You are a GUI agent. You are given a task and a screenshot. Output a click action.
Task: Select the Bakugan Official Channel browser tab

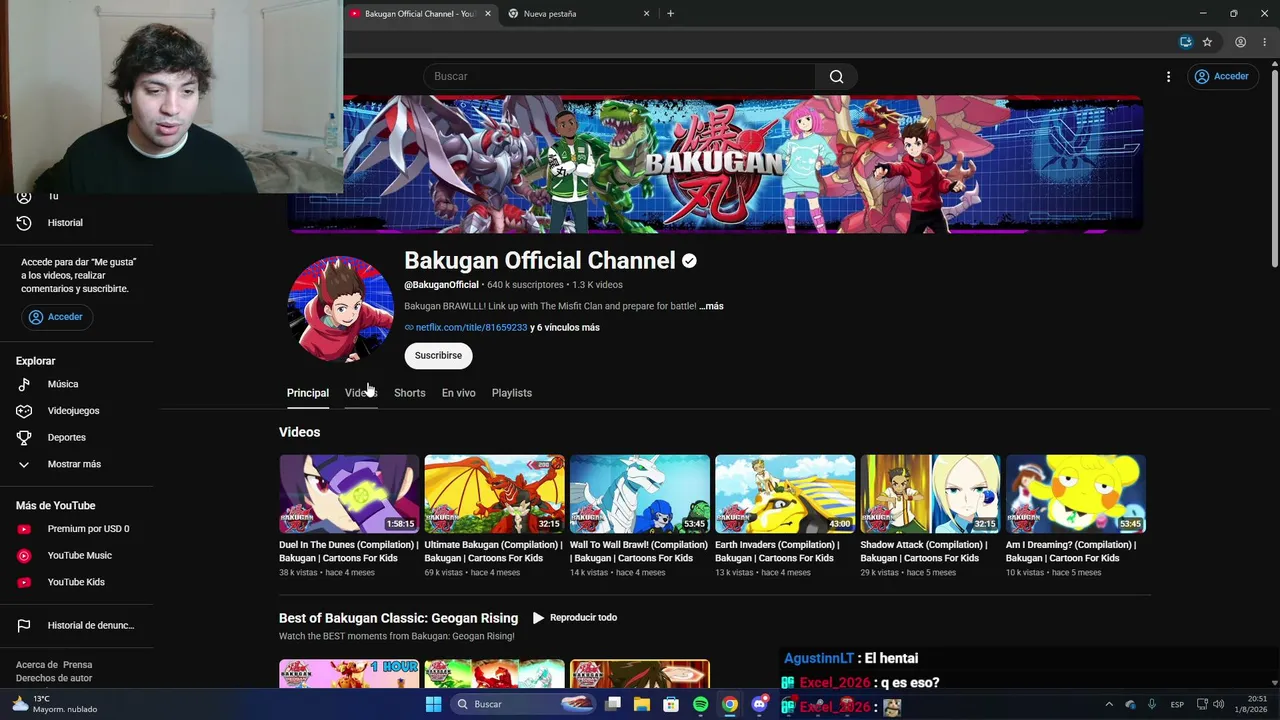coord(420,14)
